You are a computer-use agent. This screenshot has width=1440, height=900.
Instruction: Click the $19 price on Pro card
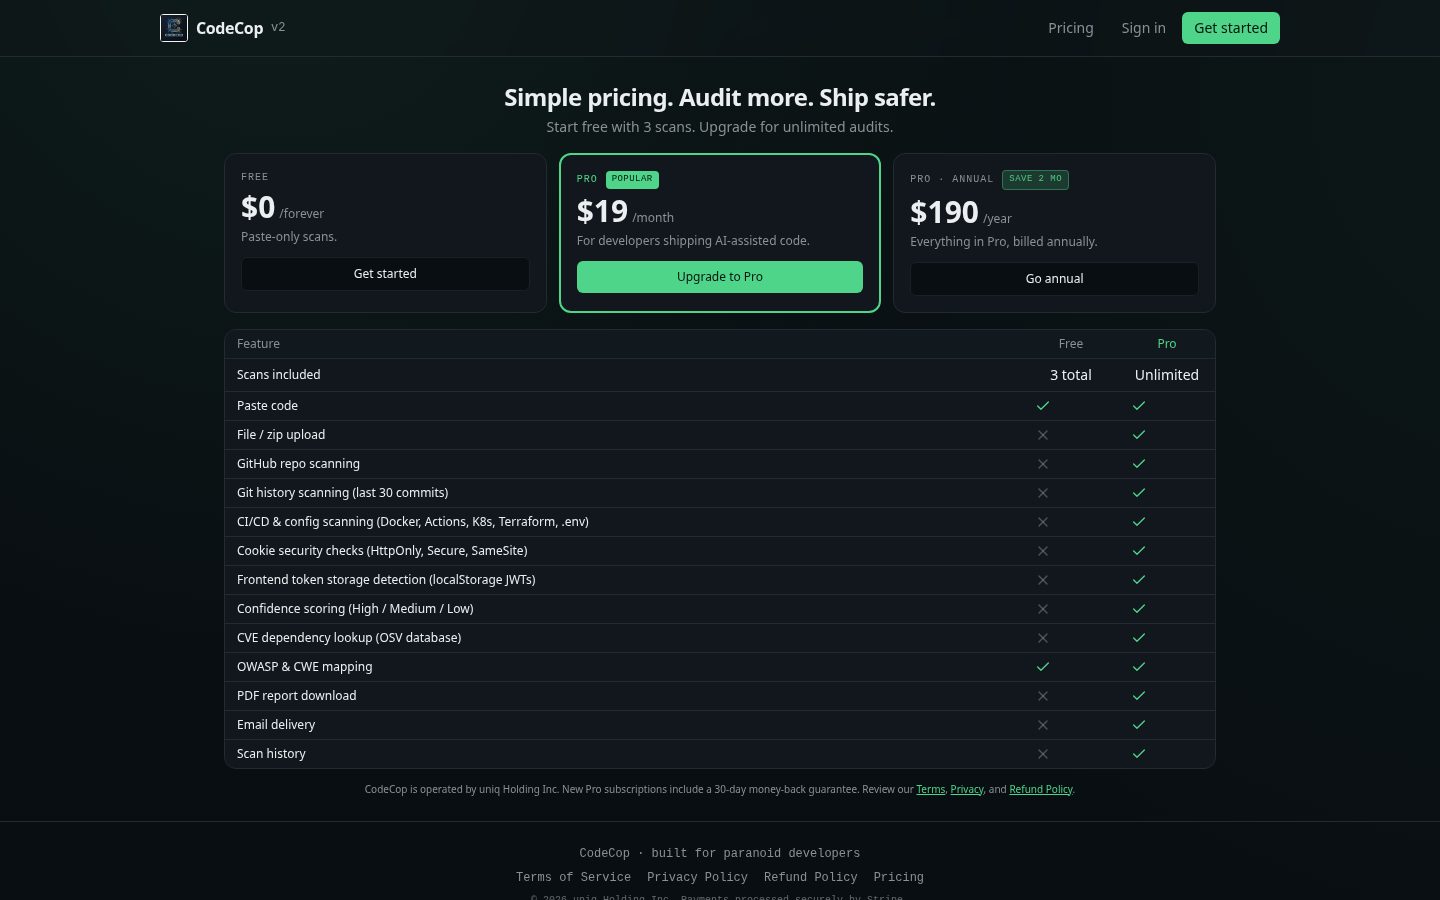[602, 212]
